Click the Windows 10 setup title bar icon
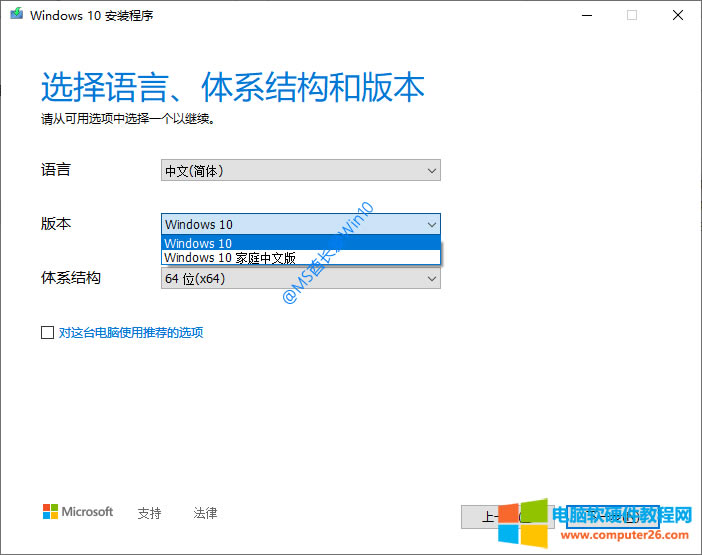Viewport: 702px width, 555px height. coord(17,14)
